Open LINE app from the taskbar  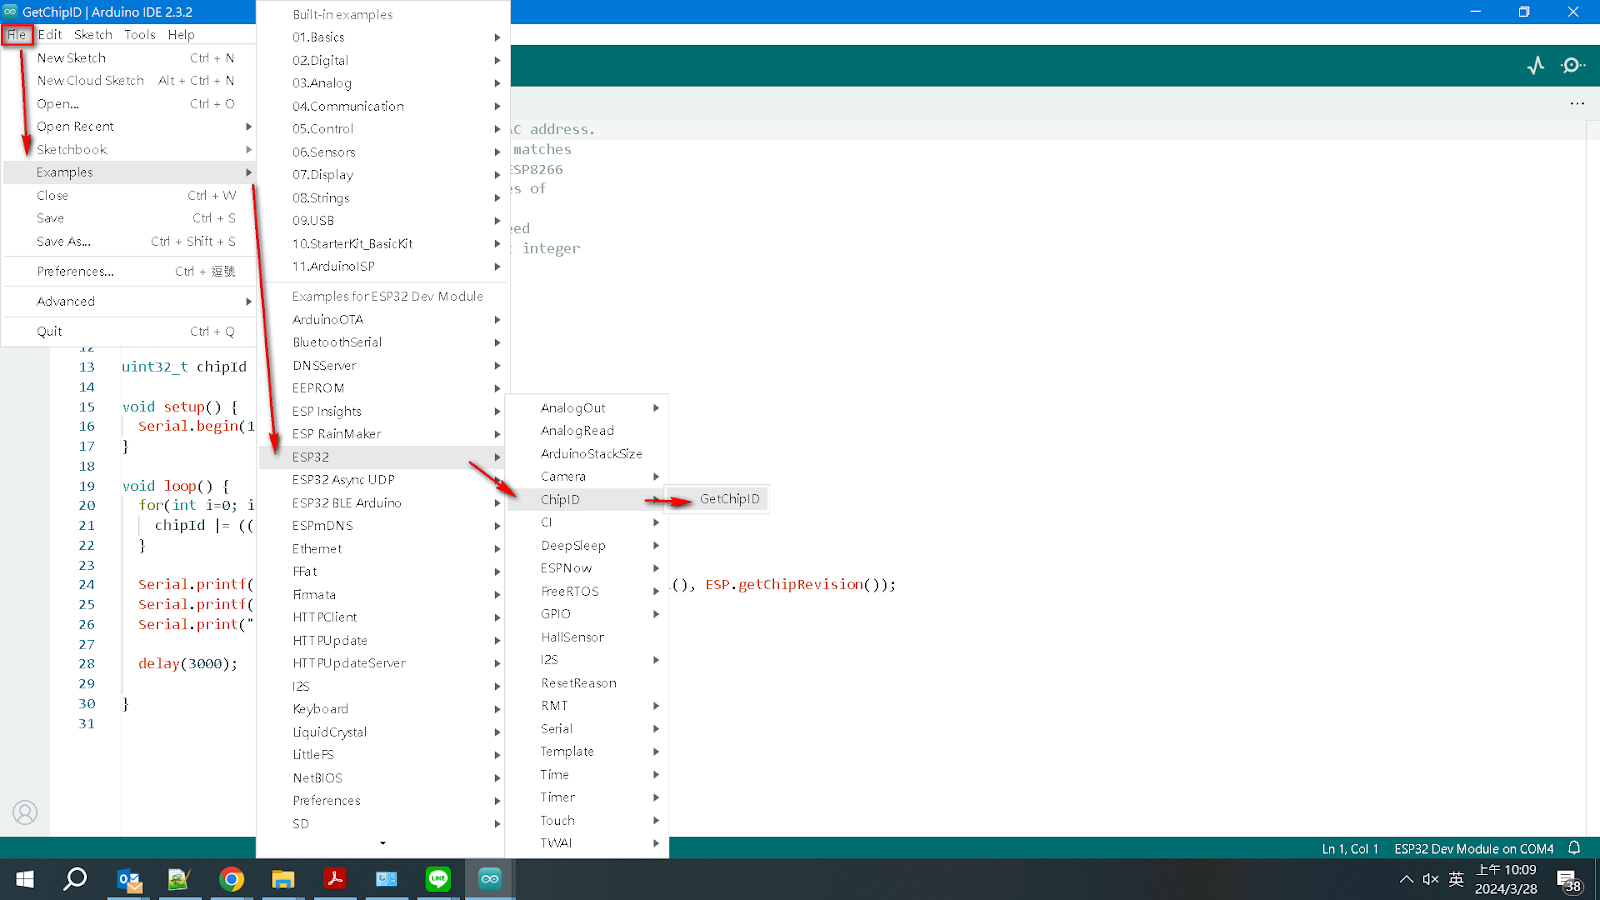tap(438, 879)
